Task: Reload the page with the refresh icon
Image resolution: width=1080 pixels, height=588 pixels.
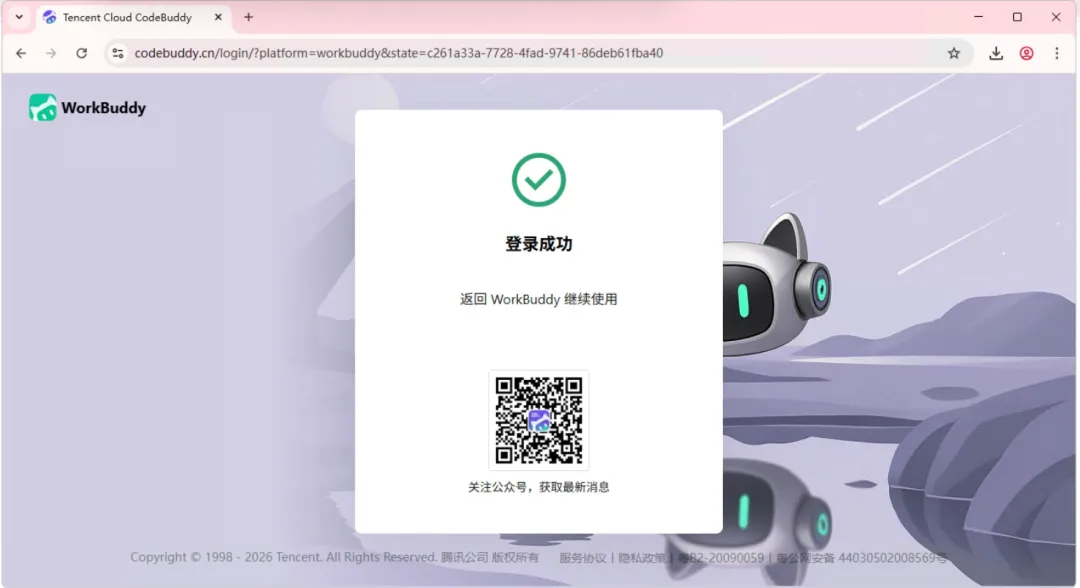Action: (81, 53)
